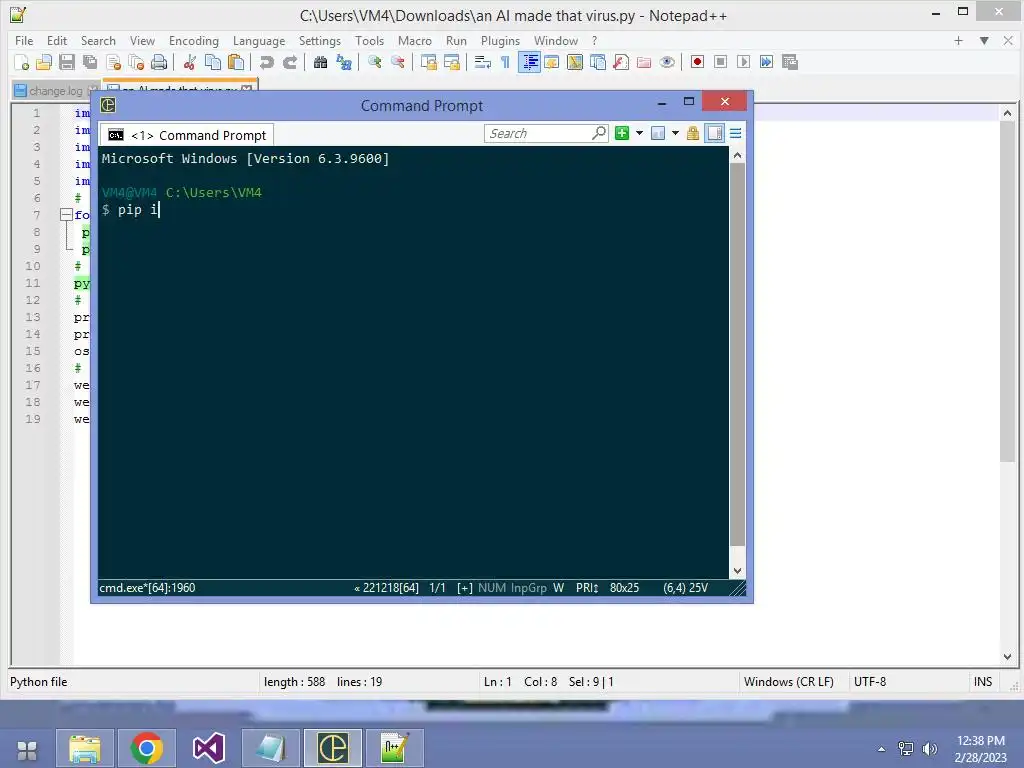Start macro recording with the red dot icon
Screen dimensions: 1024x768
click(697, 62)
